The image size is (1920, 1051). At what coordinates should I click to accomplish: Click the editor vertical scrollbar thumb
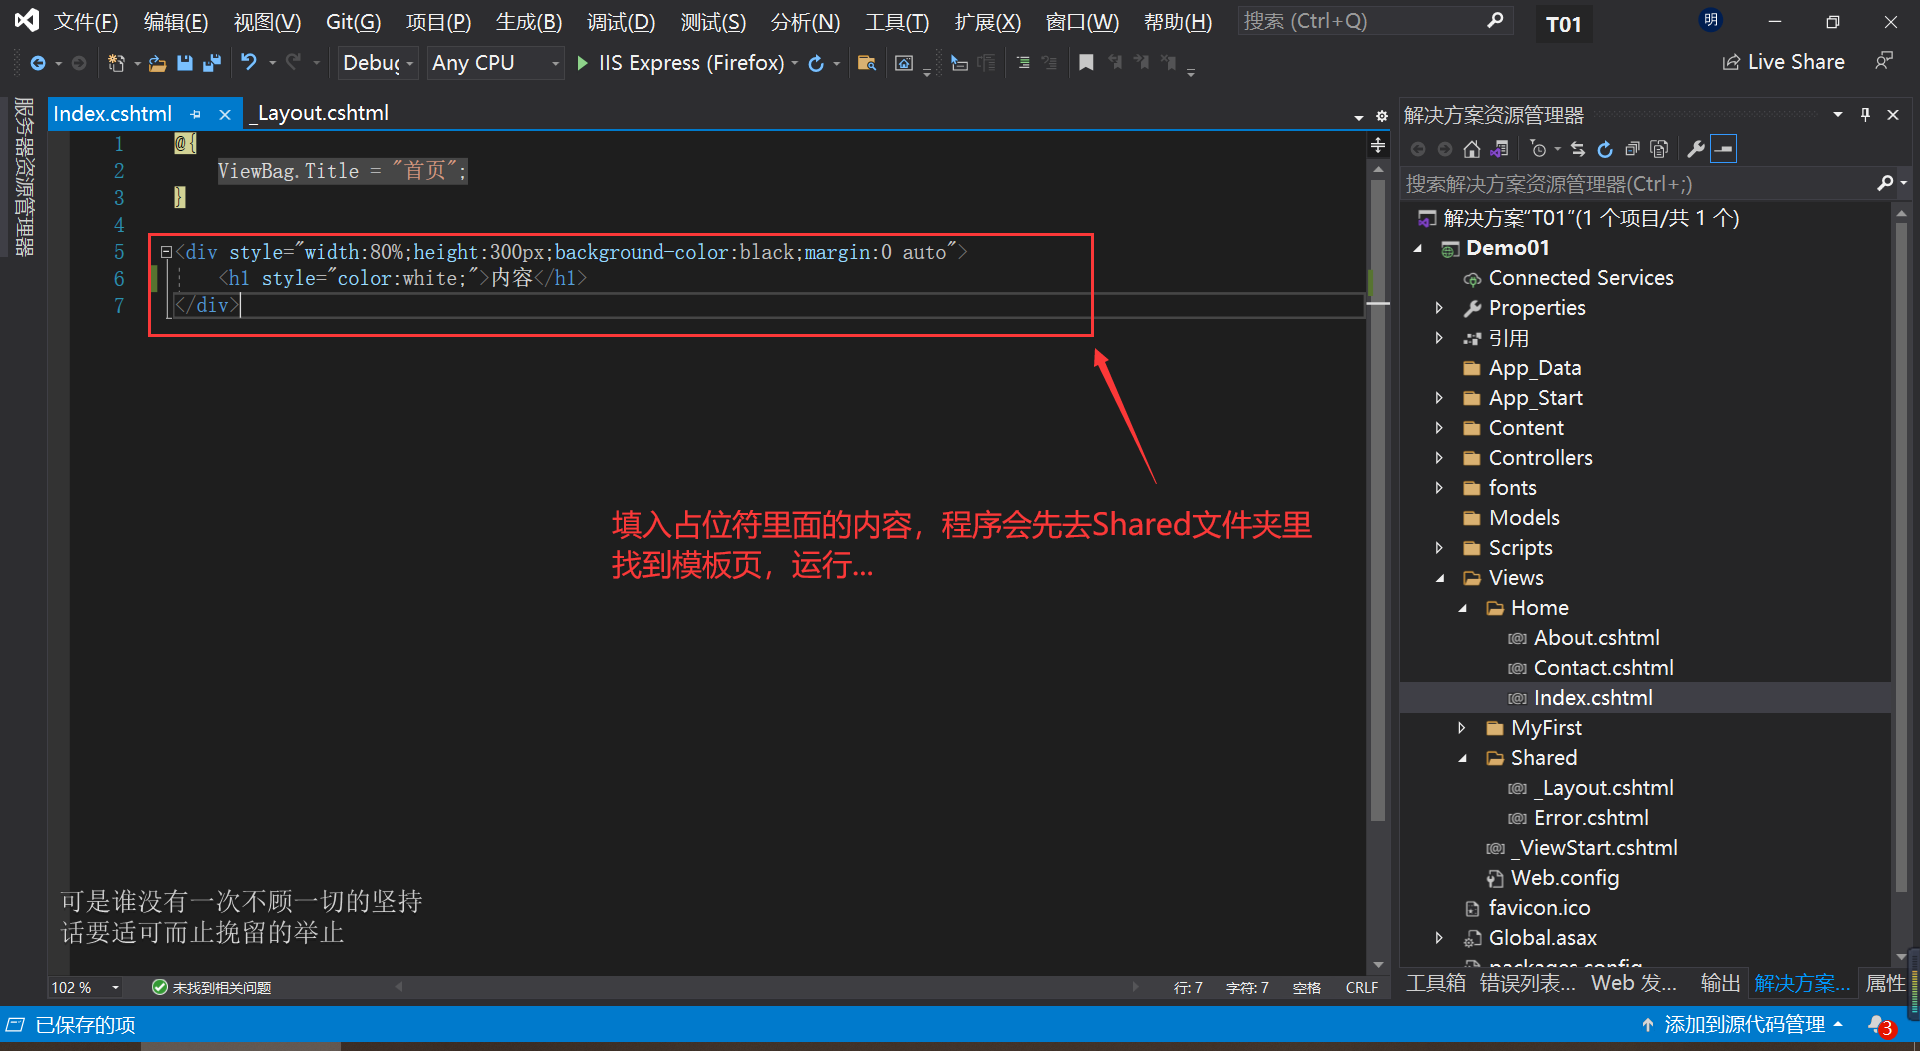coord(1378,498)
